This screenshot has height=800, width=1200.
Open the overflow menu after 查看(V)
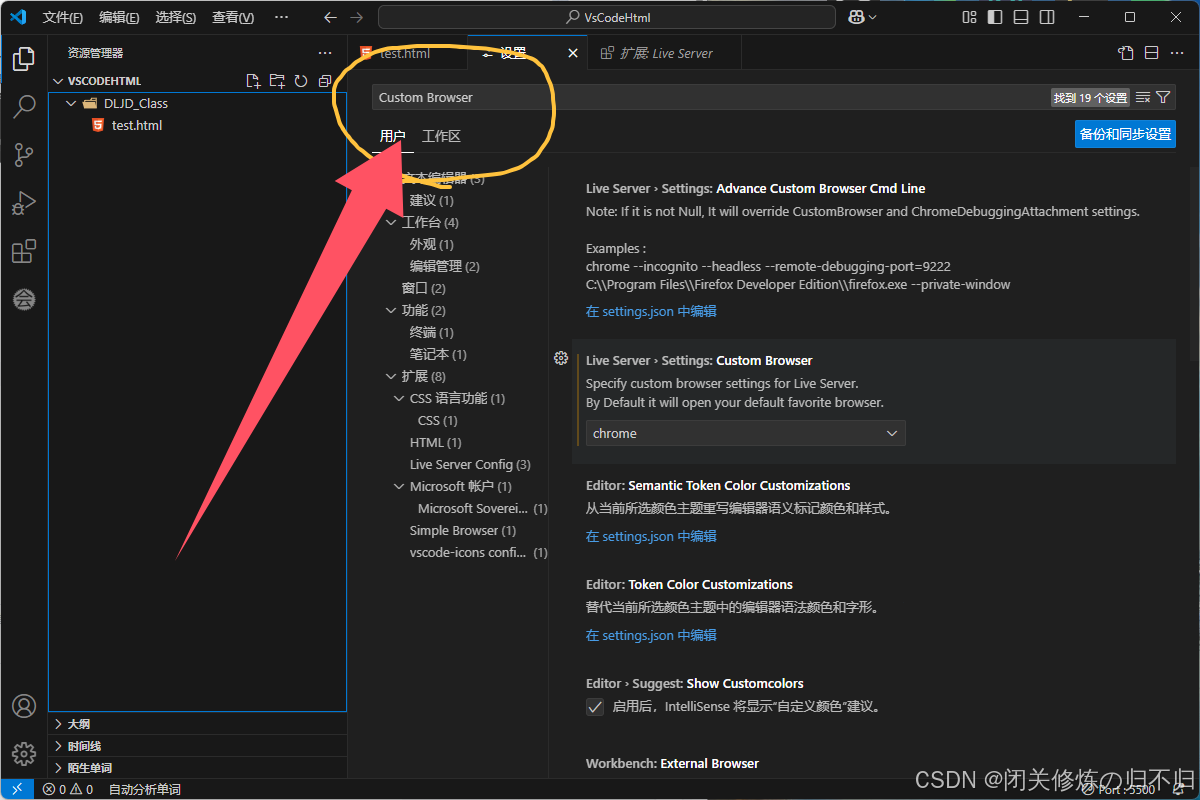click(x=282, y=17)
